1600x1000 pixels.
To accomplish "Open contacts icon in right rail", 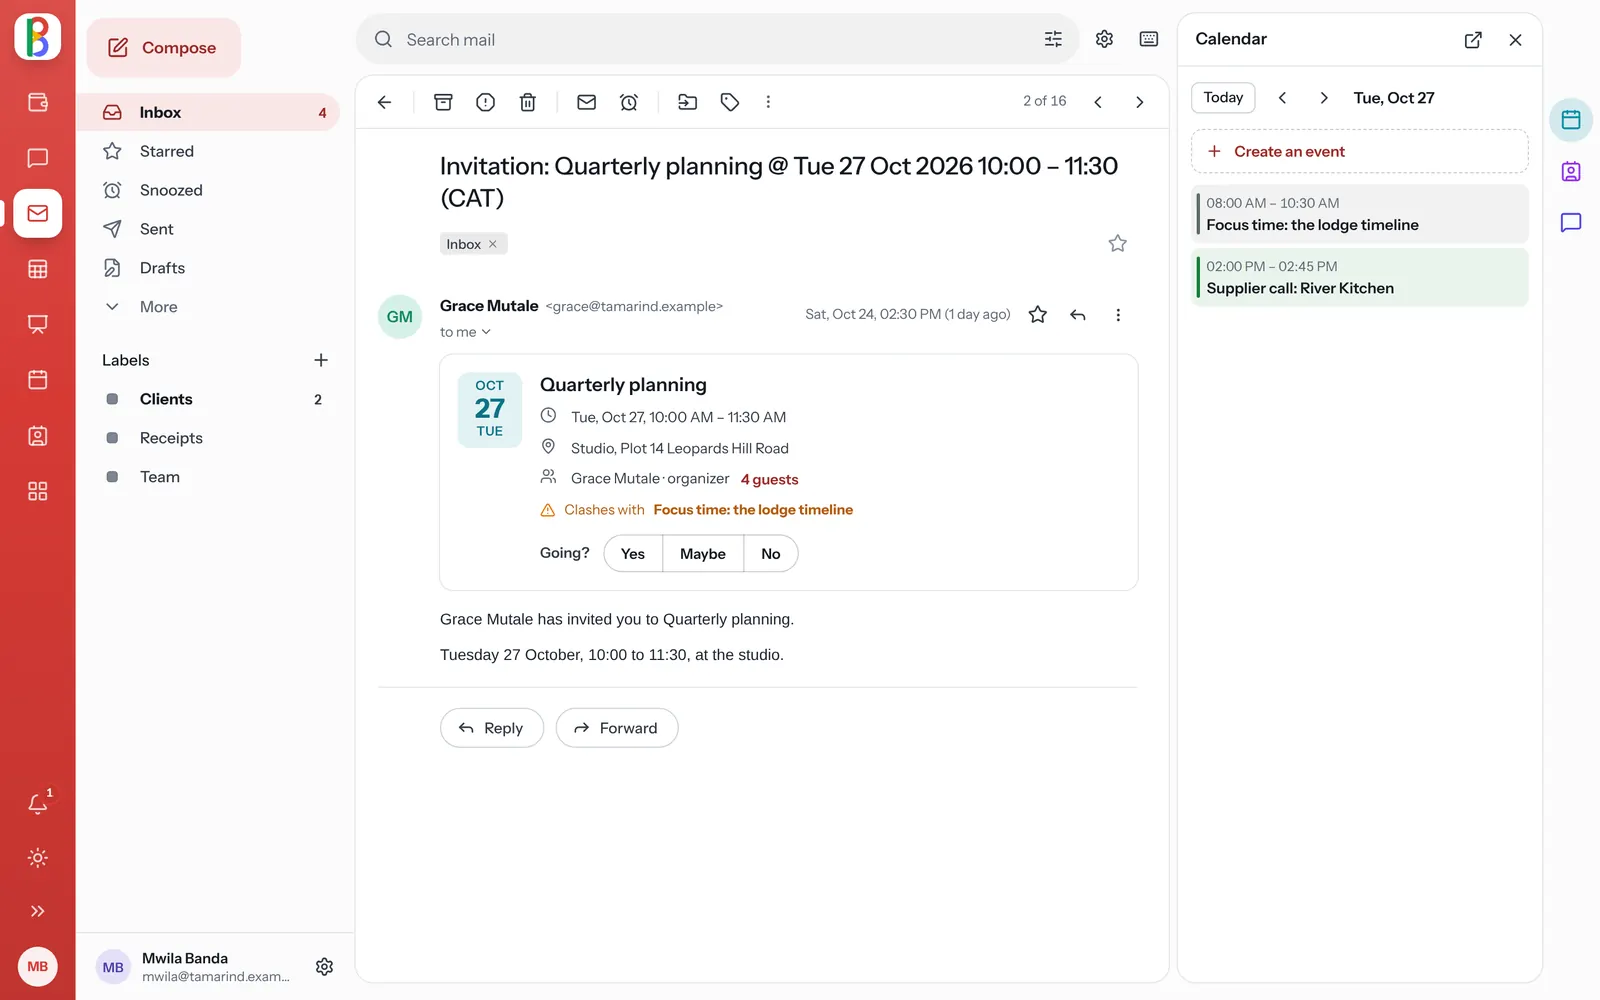I will [x=1571, y=171].
